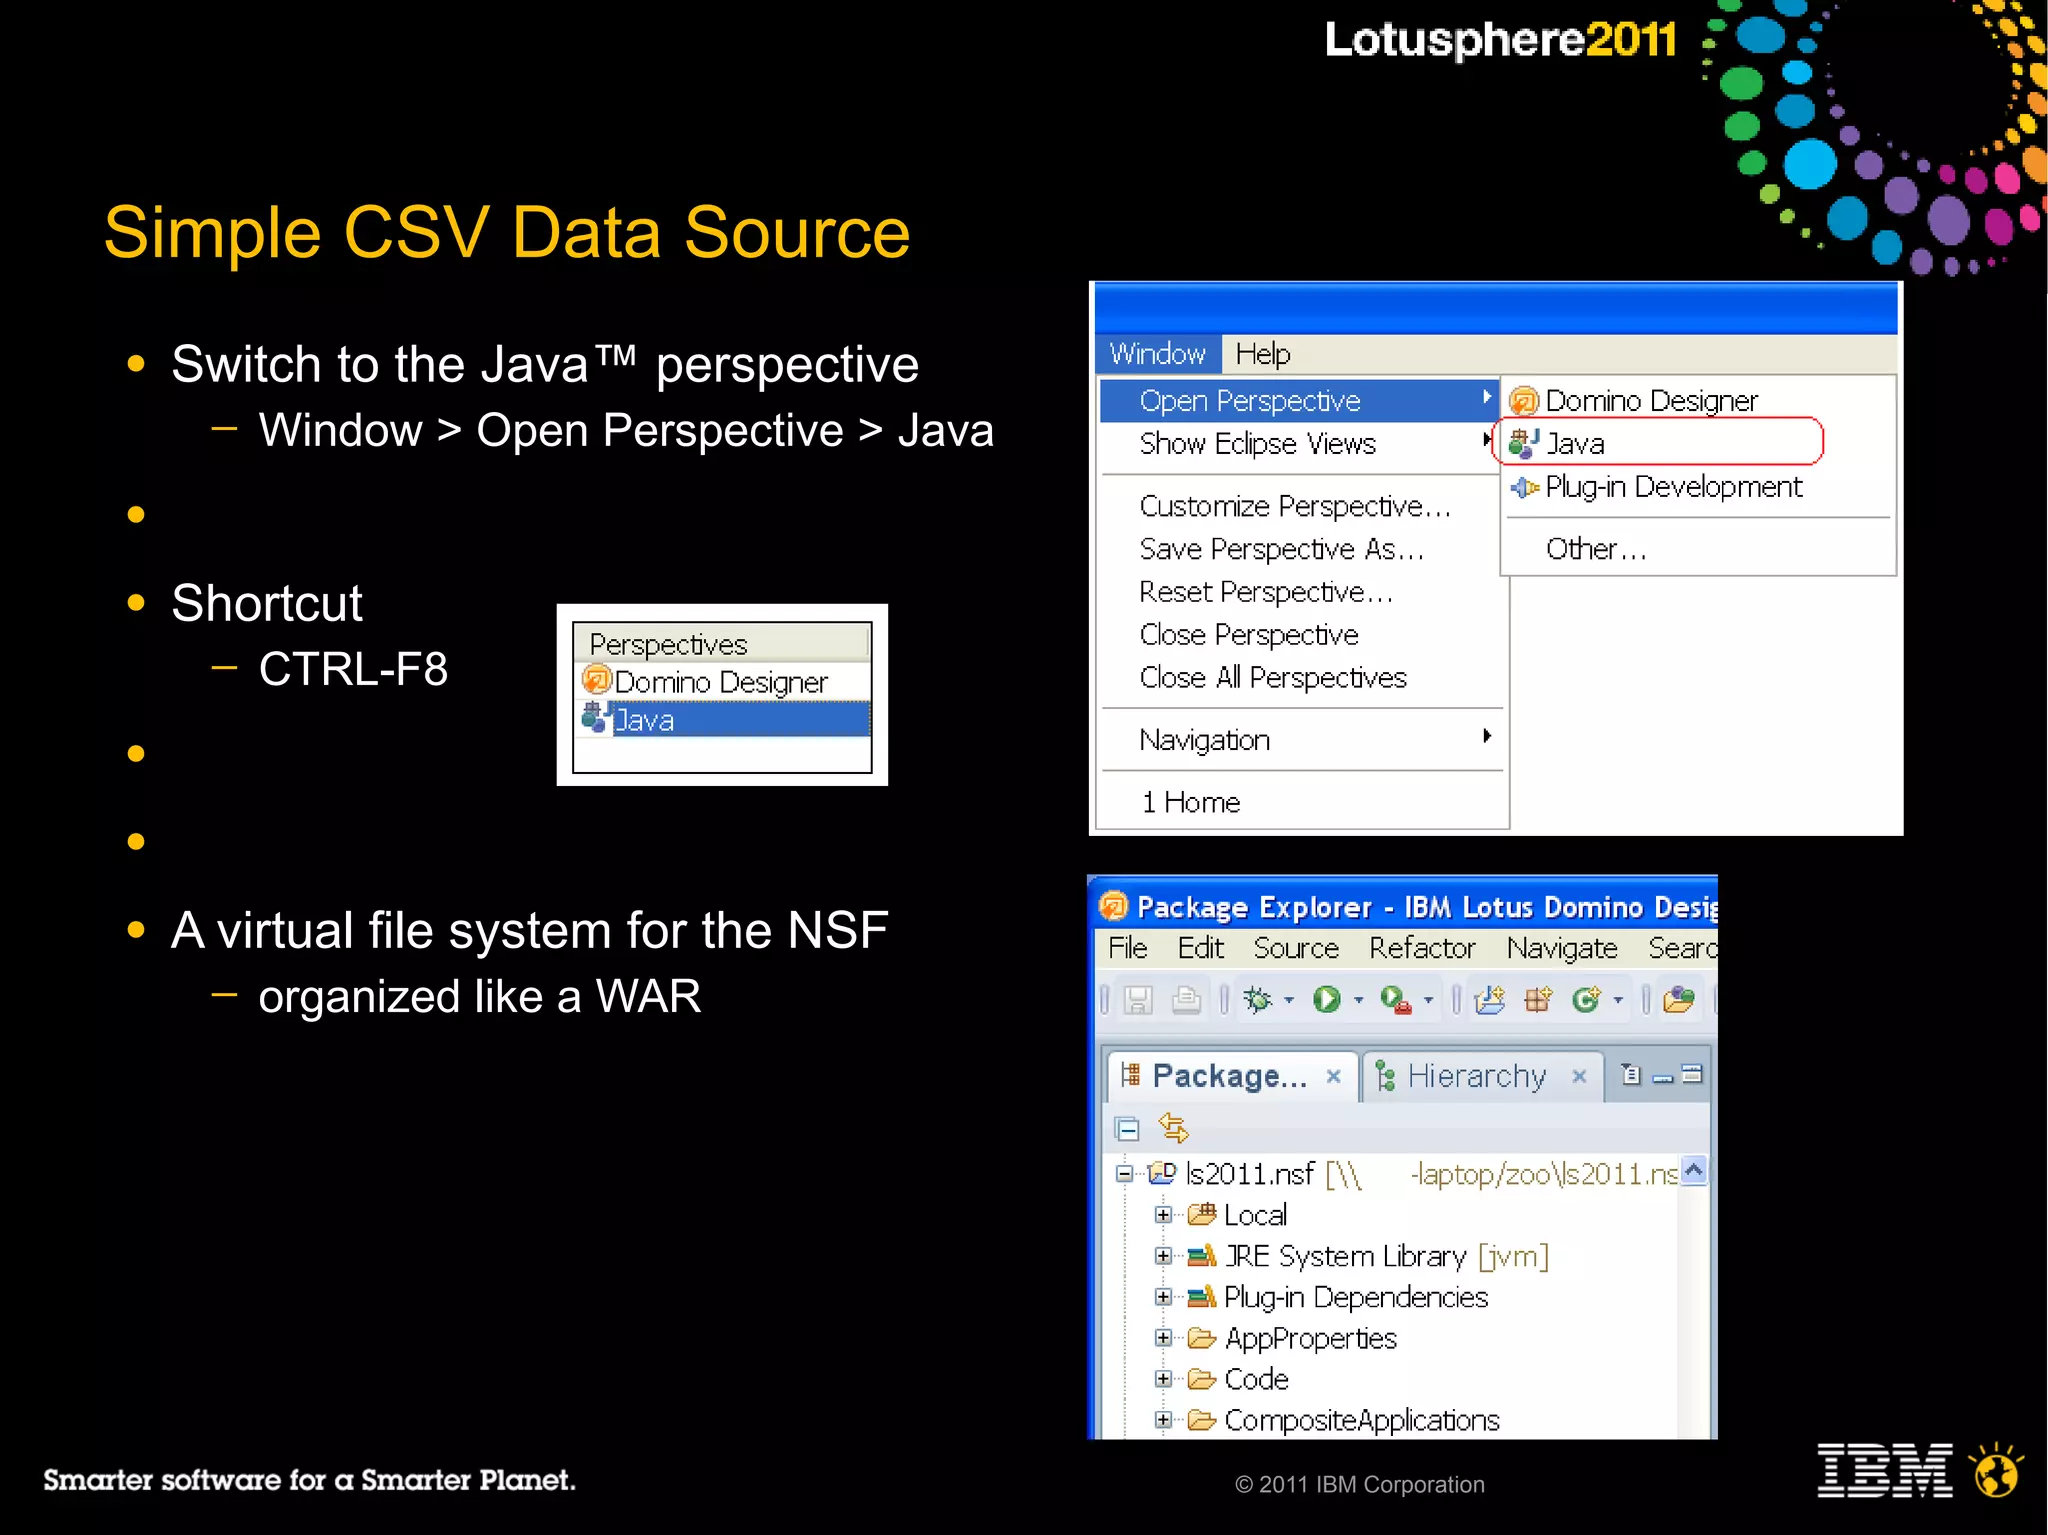The image size is (2048, 1535).
Task: Open the Window menu
Action: point(1158,354)
